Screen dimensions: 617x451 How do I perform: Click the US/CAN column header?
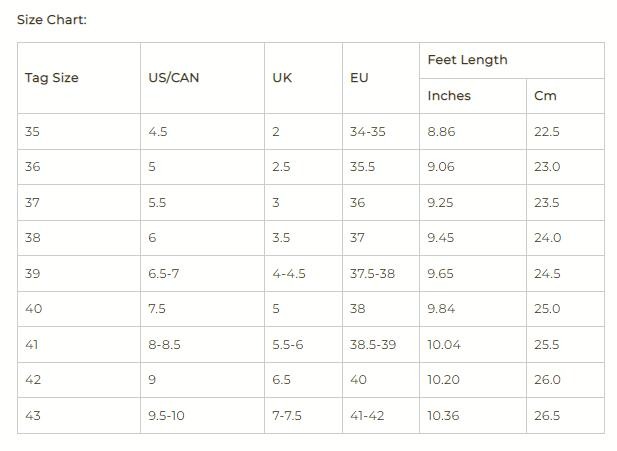(173, 78)
